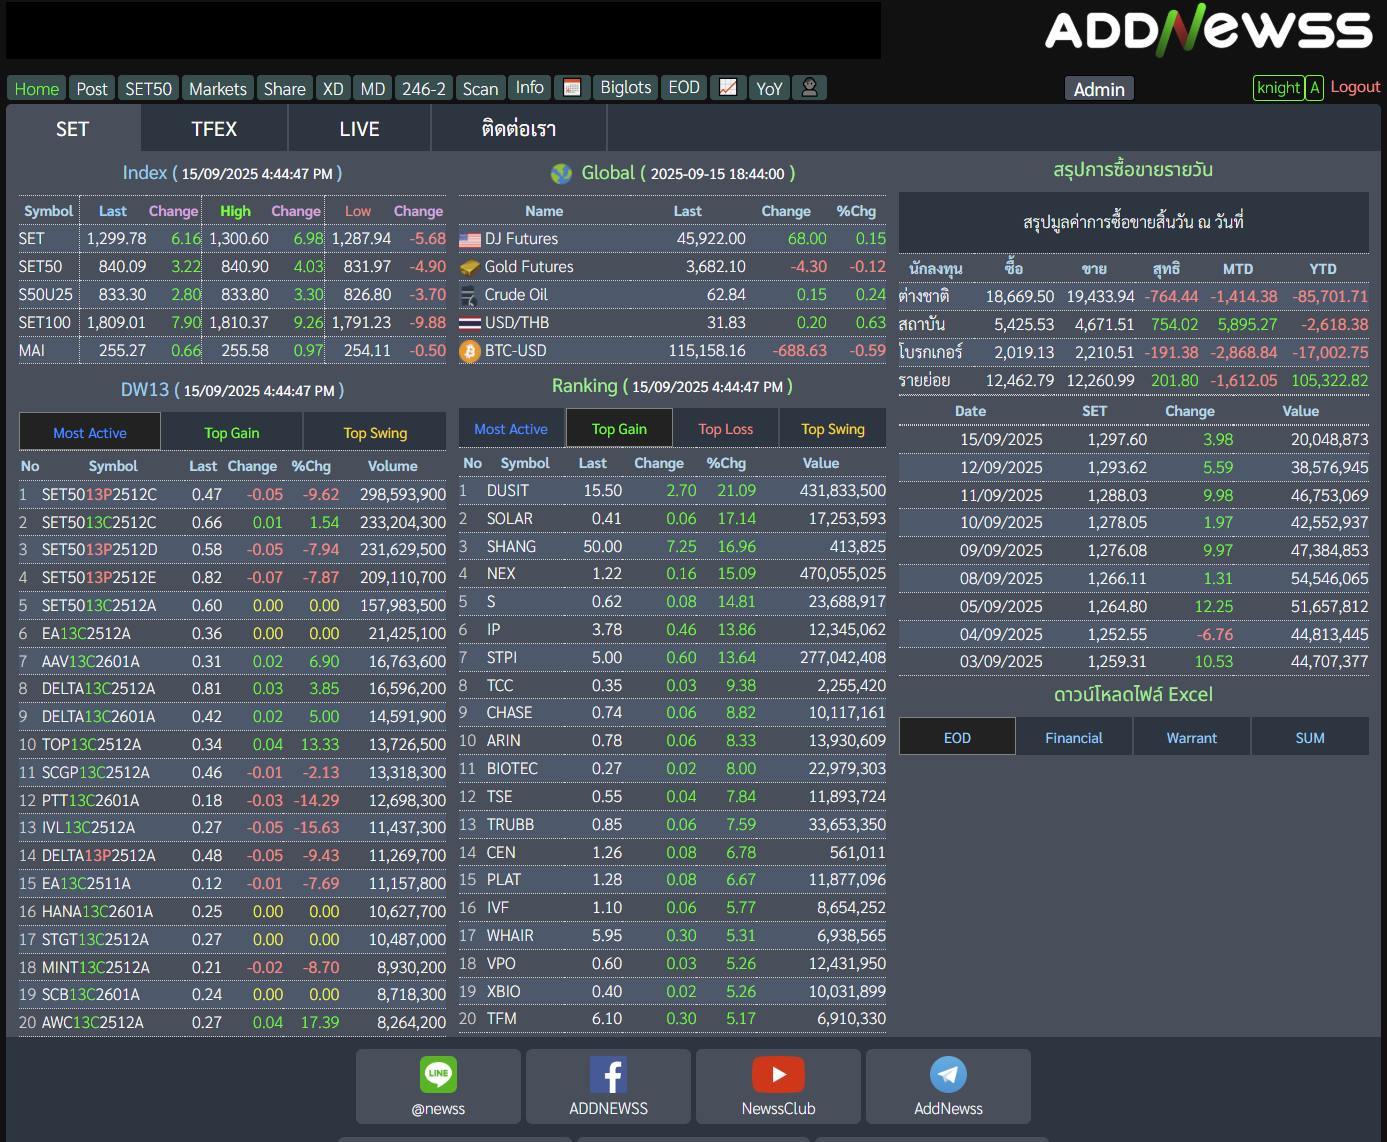Click DUSIT in the ranking table

(508, 491)
